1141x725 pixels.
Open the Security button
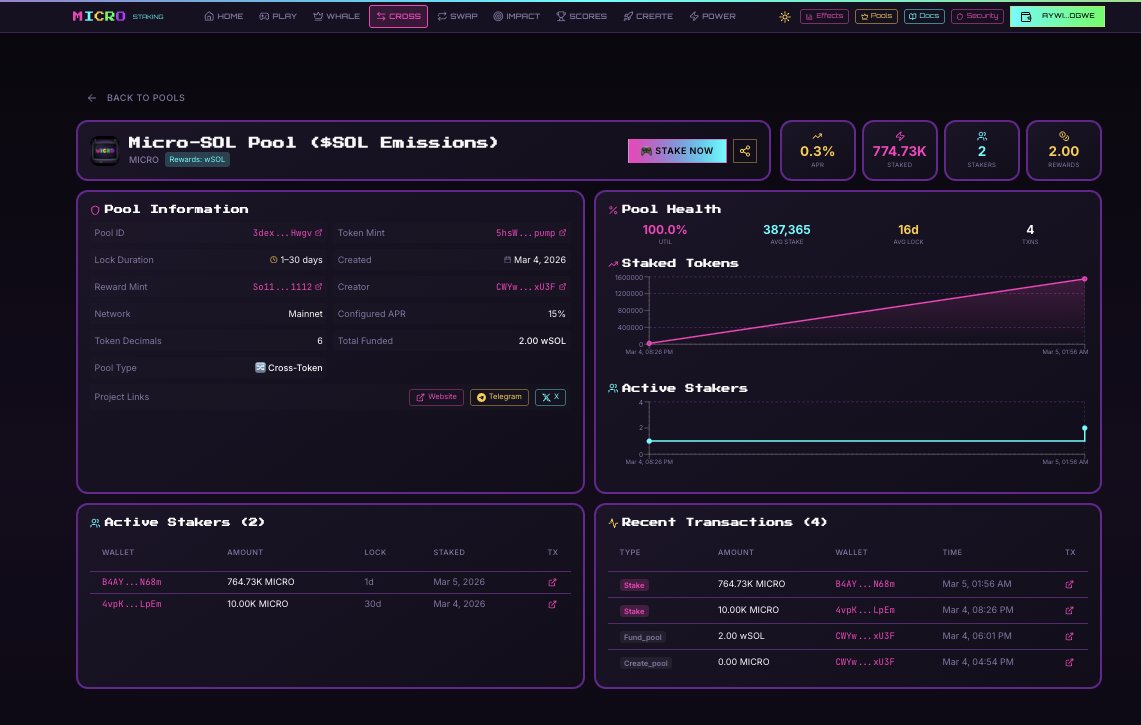977,16
